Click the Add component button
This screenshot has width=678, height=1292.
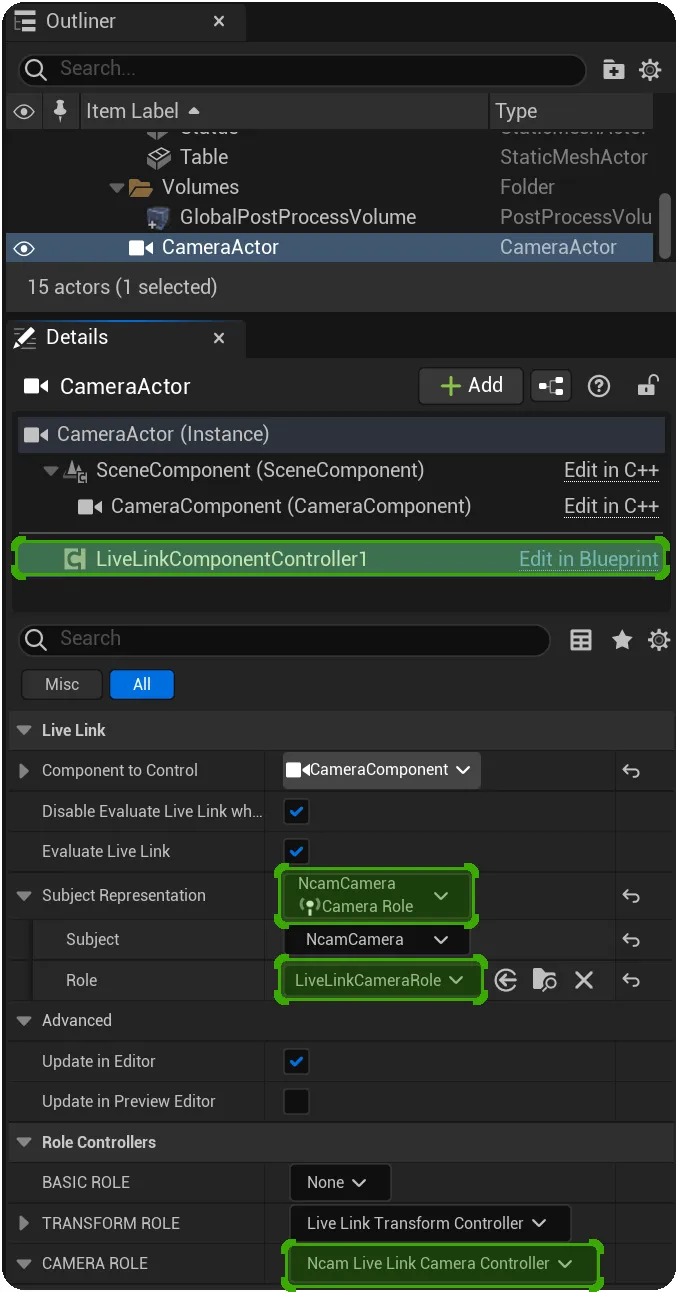(471, 386)
